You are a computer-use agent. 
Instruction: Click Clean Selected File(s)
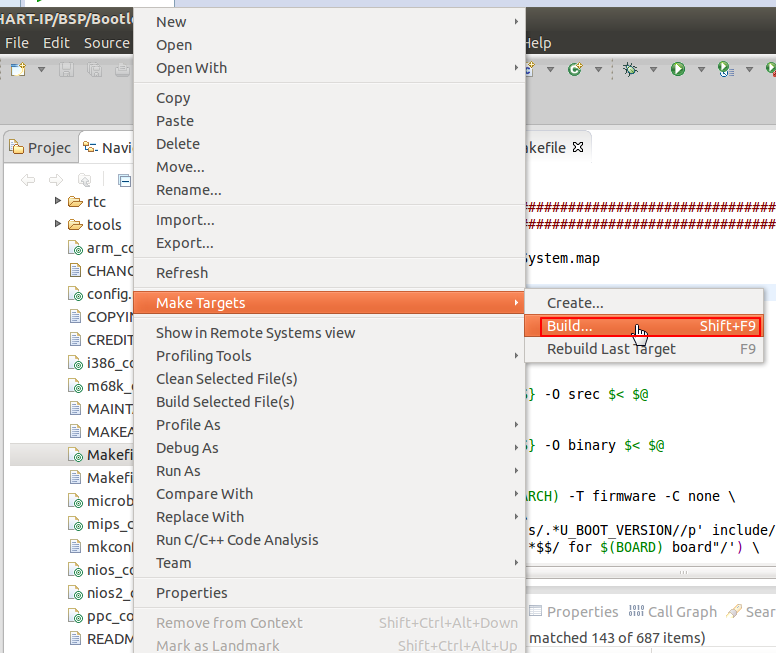pos(330,379)
